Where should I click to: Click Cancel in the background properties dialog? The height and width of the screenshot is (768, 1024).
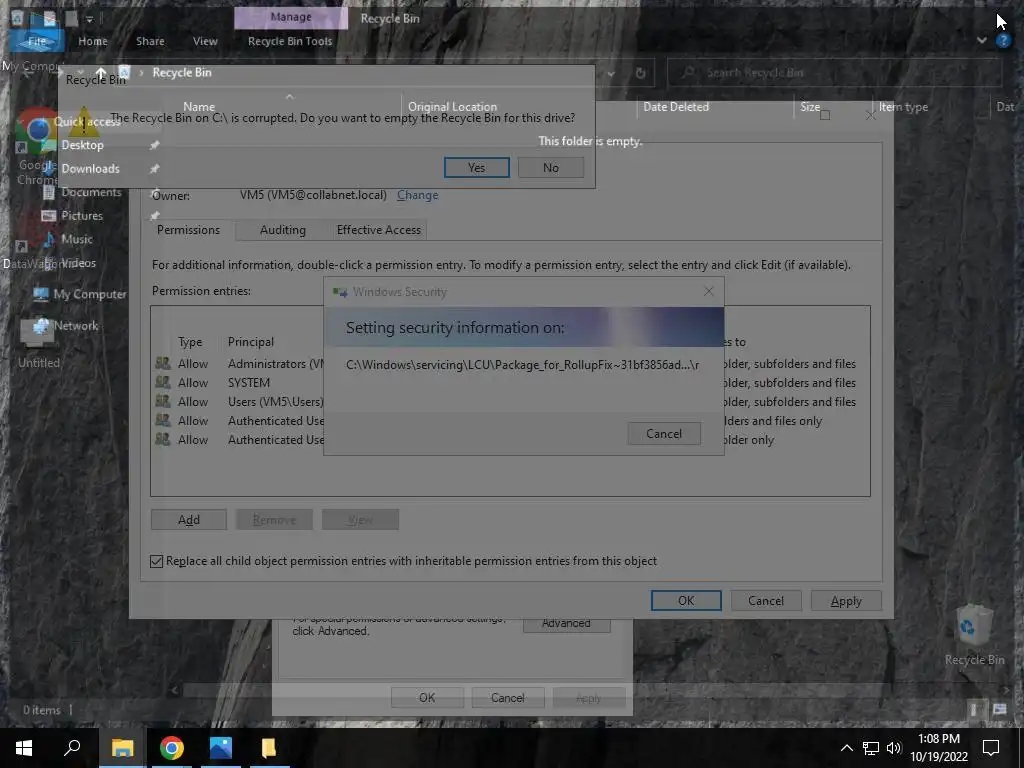click(507, 697)
